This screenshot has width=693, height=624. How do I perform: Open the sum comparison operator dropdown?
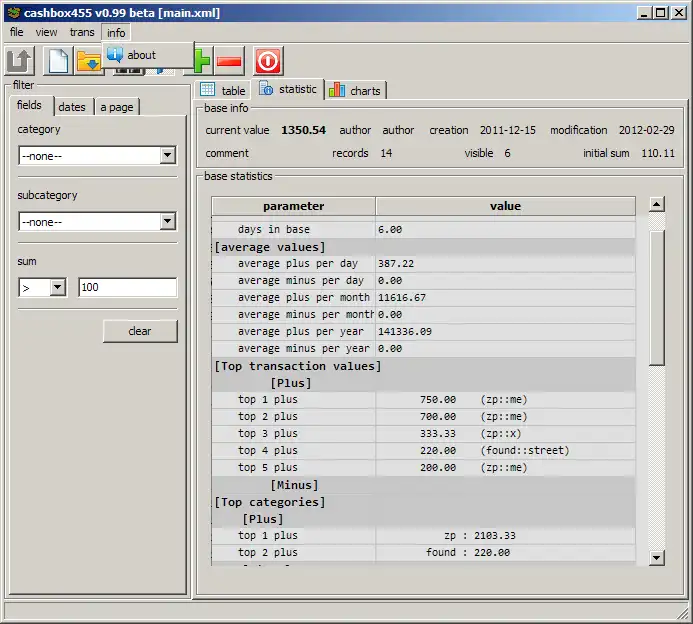(x=57, y=287)
